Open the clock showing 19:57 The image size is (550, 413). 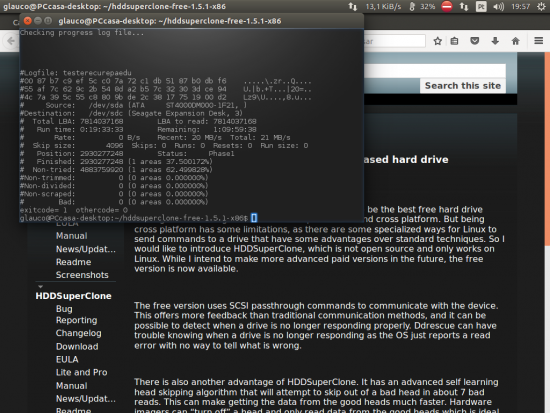pos(521,6)
